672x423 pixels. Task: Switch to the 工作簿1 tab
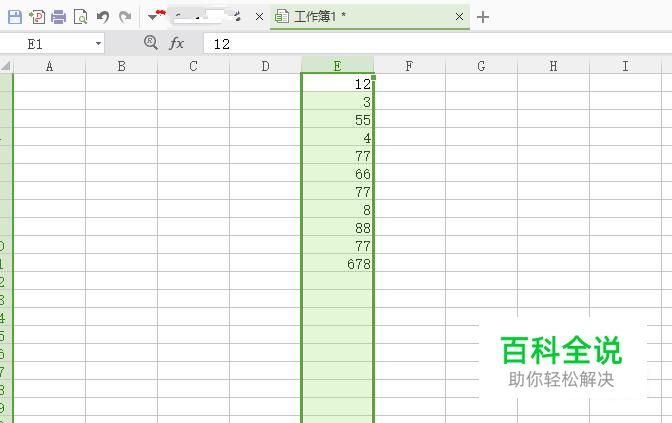tap(370, 17)
